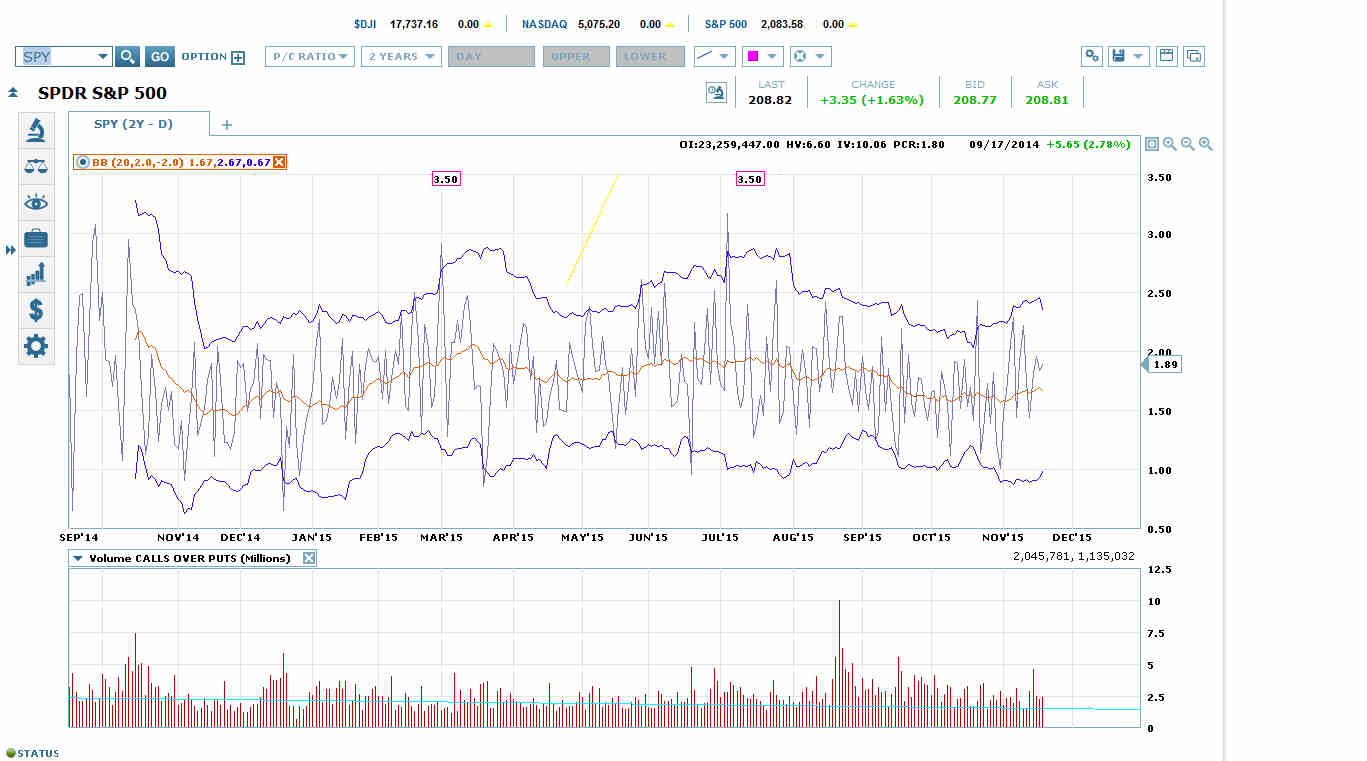Open the 2 YEARS timeframe dropdown

401,57
